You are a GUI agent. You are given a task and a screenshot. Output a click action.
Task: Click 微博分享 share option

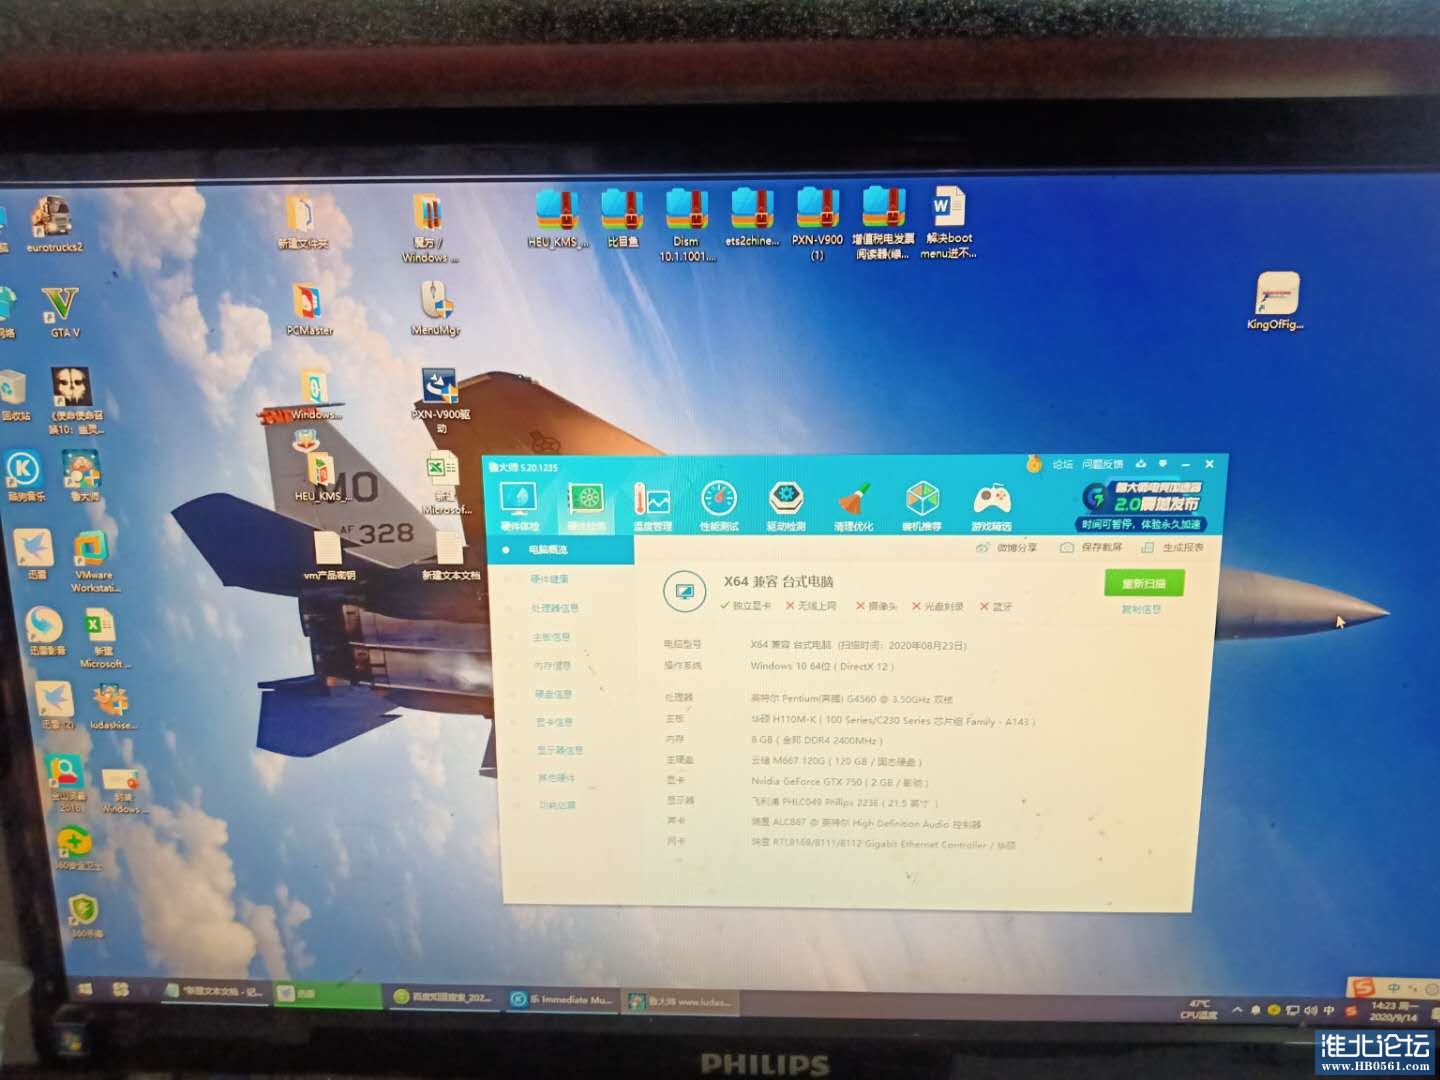[x=1007, y=548]
